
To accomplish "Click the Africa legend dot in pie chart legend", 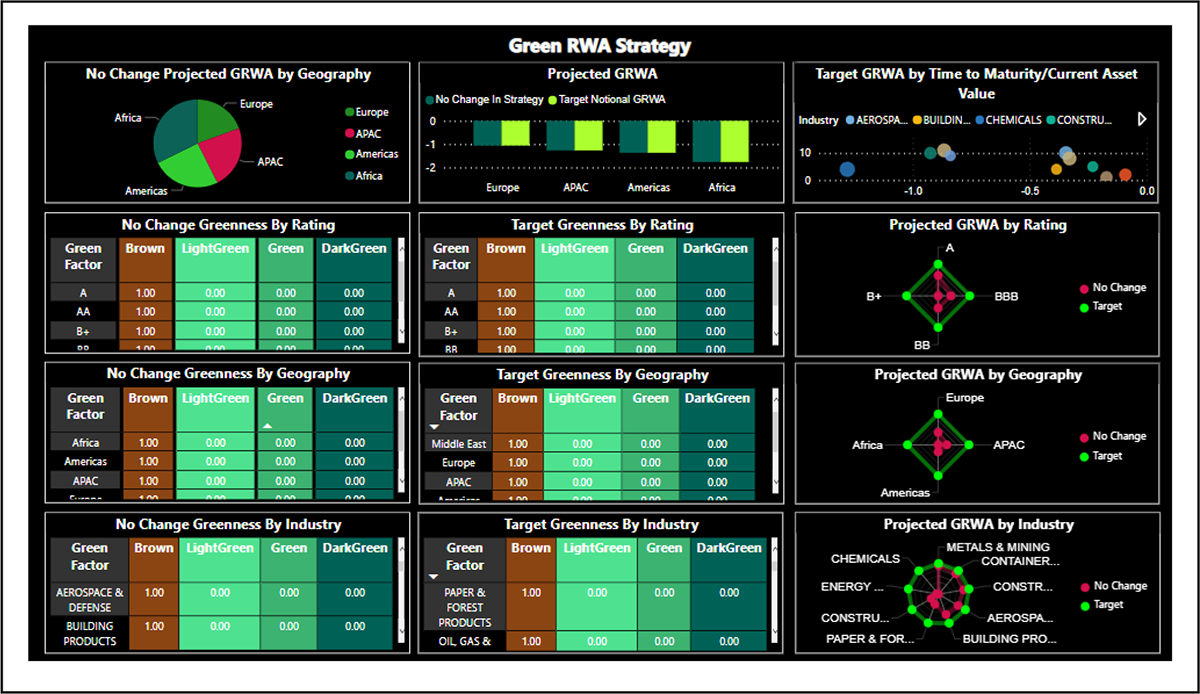I will (349, 176).
